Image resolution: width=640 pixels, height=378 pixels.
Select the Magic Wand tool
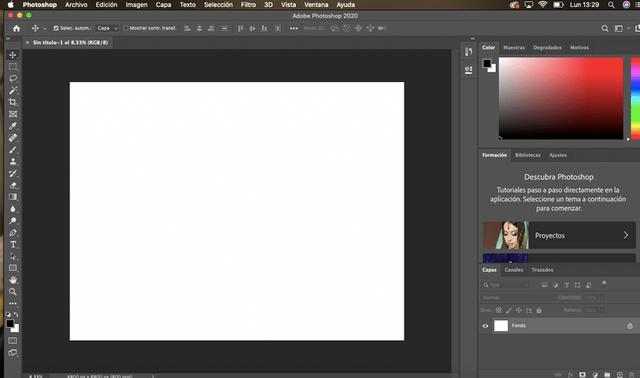[13, 90]
